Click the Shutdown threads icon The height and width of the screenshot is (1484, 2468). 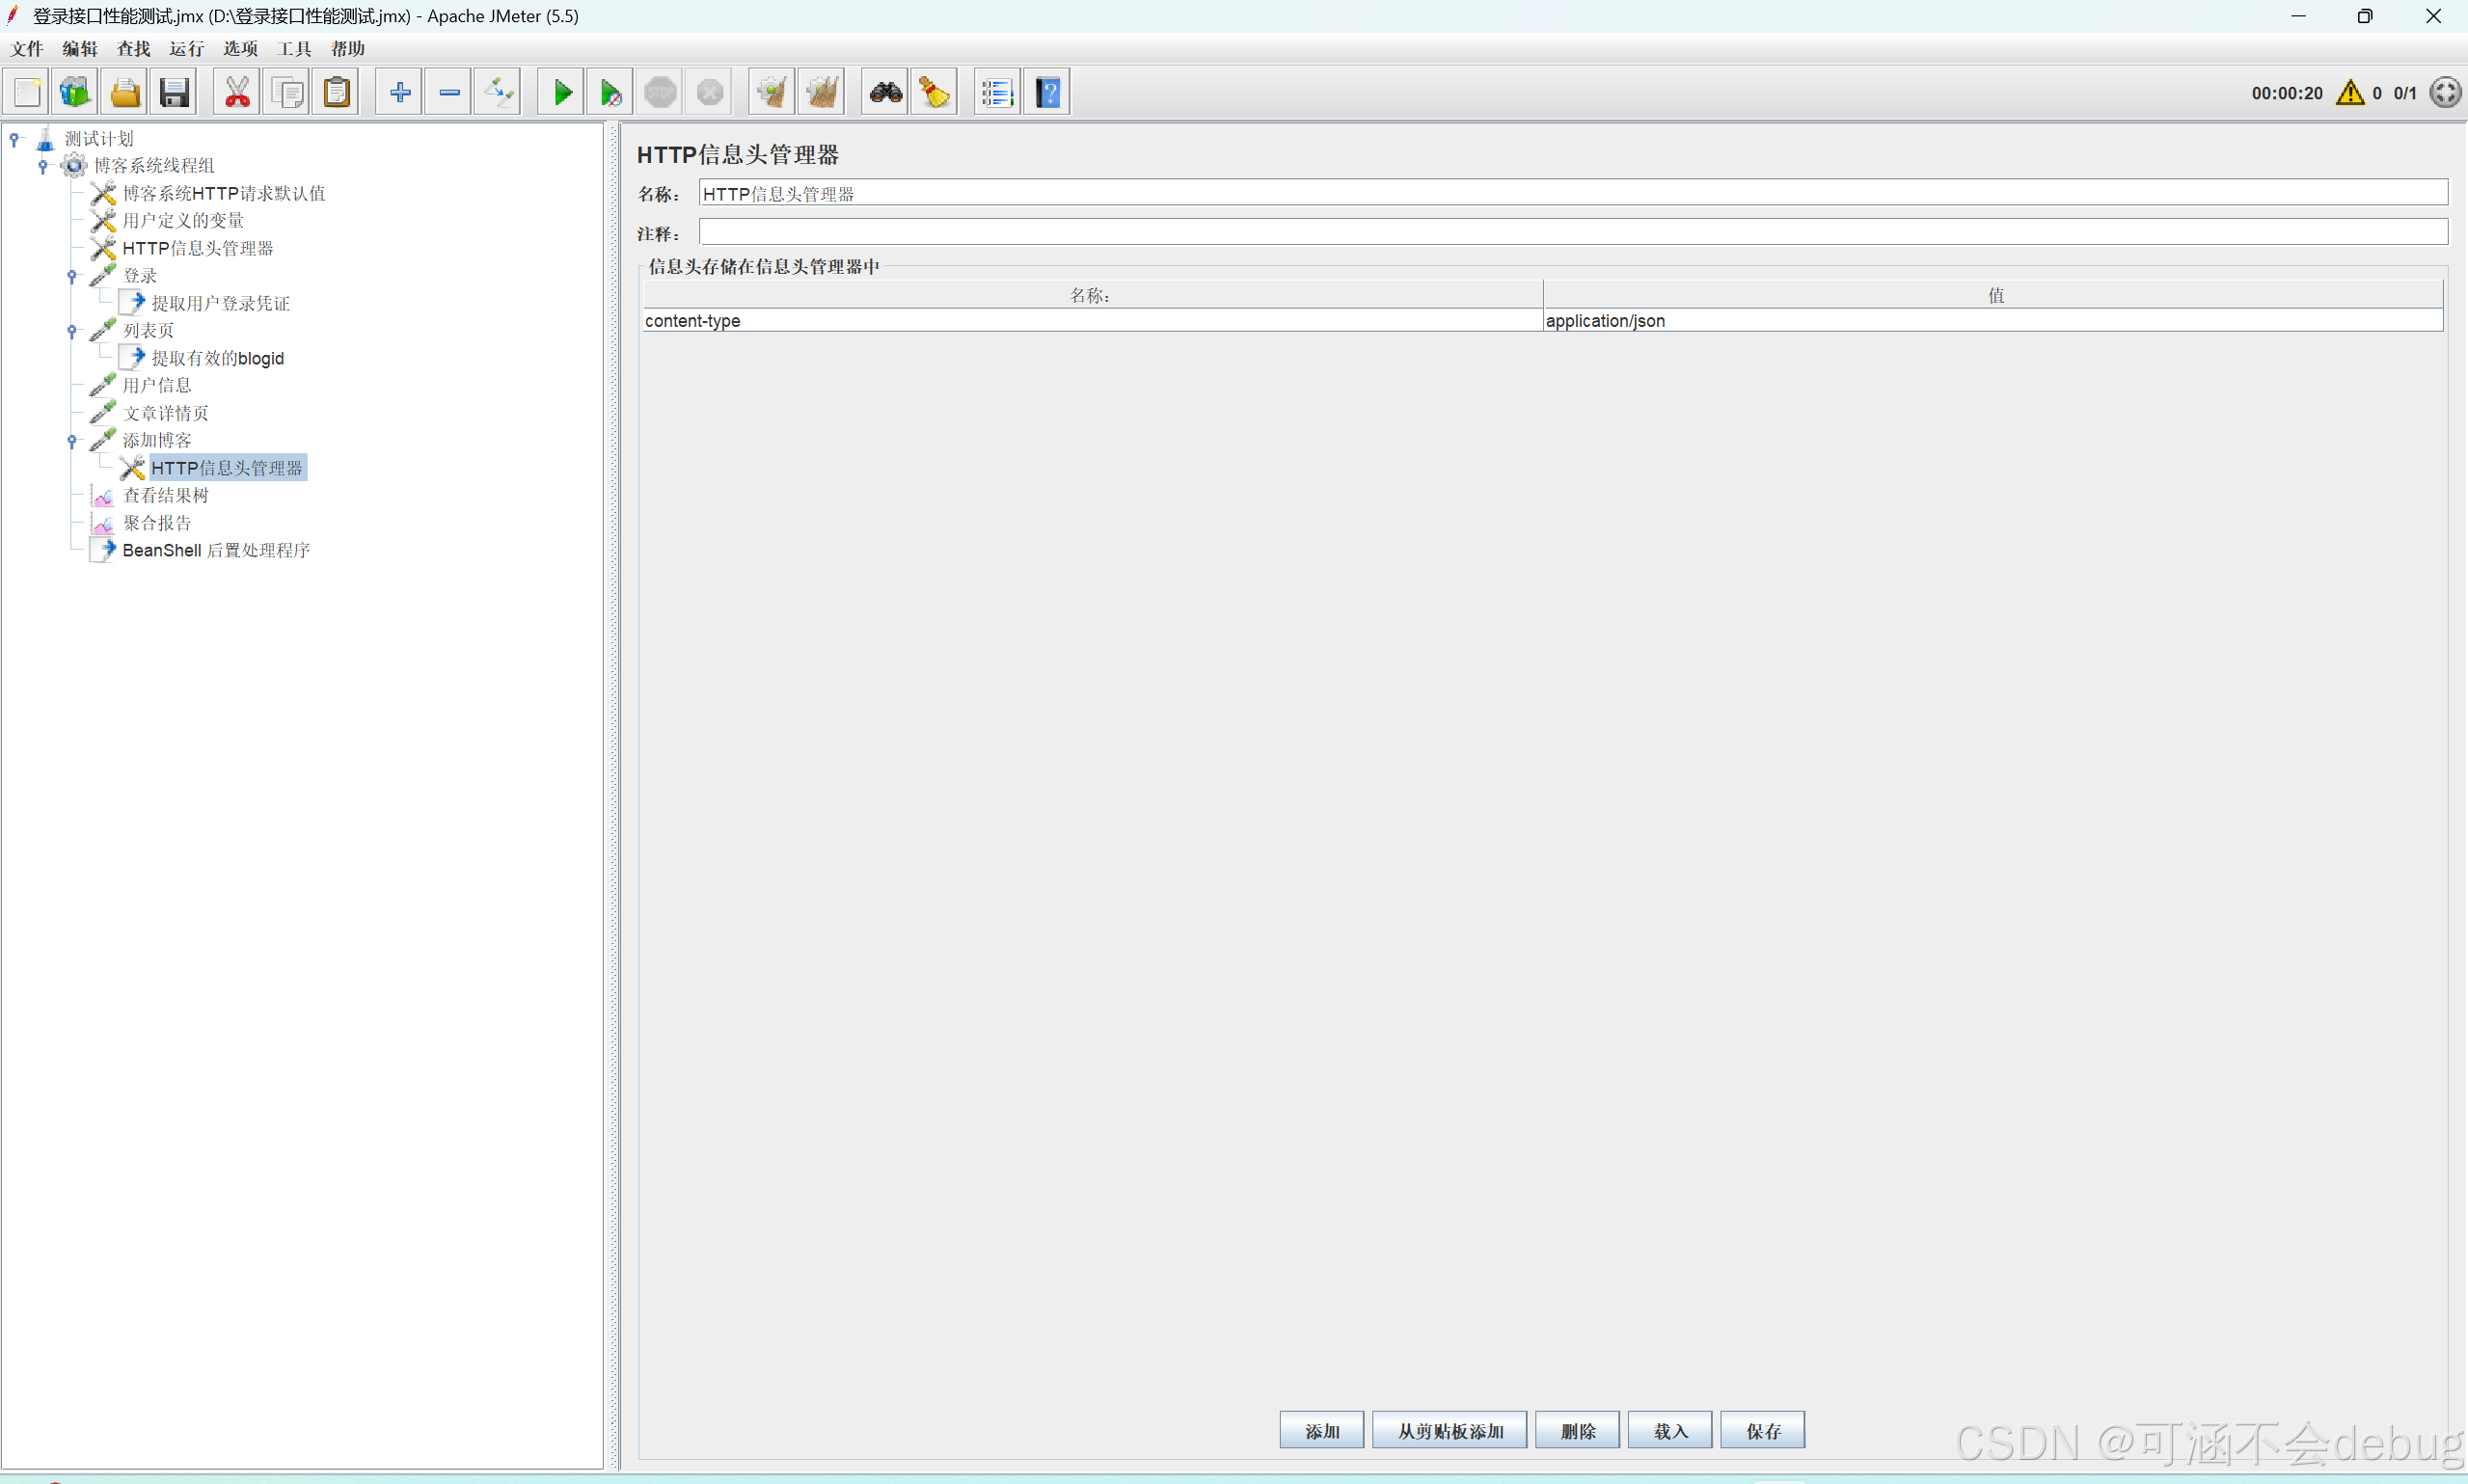[710, 92]
